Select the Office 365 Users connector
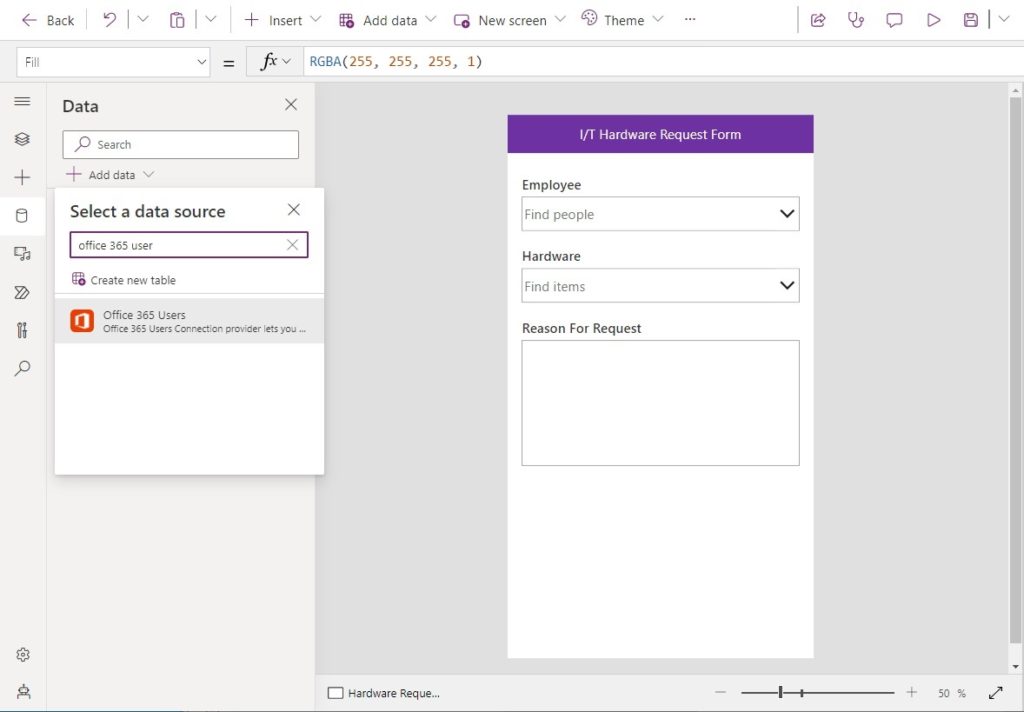1024x712 pixels. (x=189, y=321)
